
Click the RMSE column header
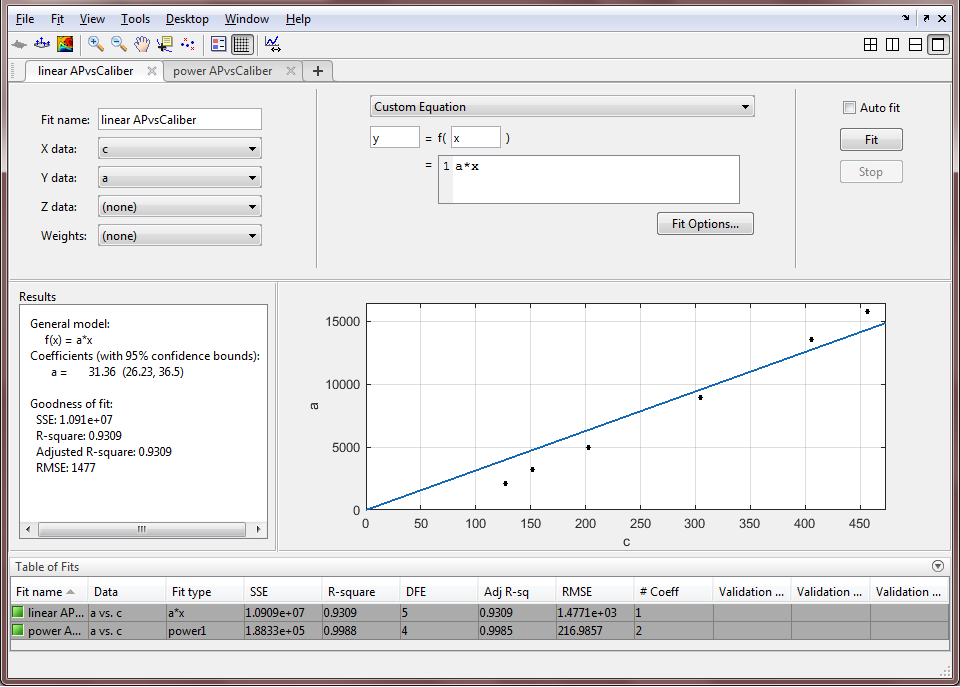coord(595,591)
